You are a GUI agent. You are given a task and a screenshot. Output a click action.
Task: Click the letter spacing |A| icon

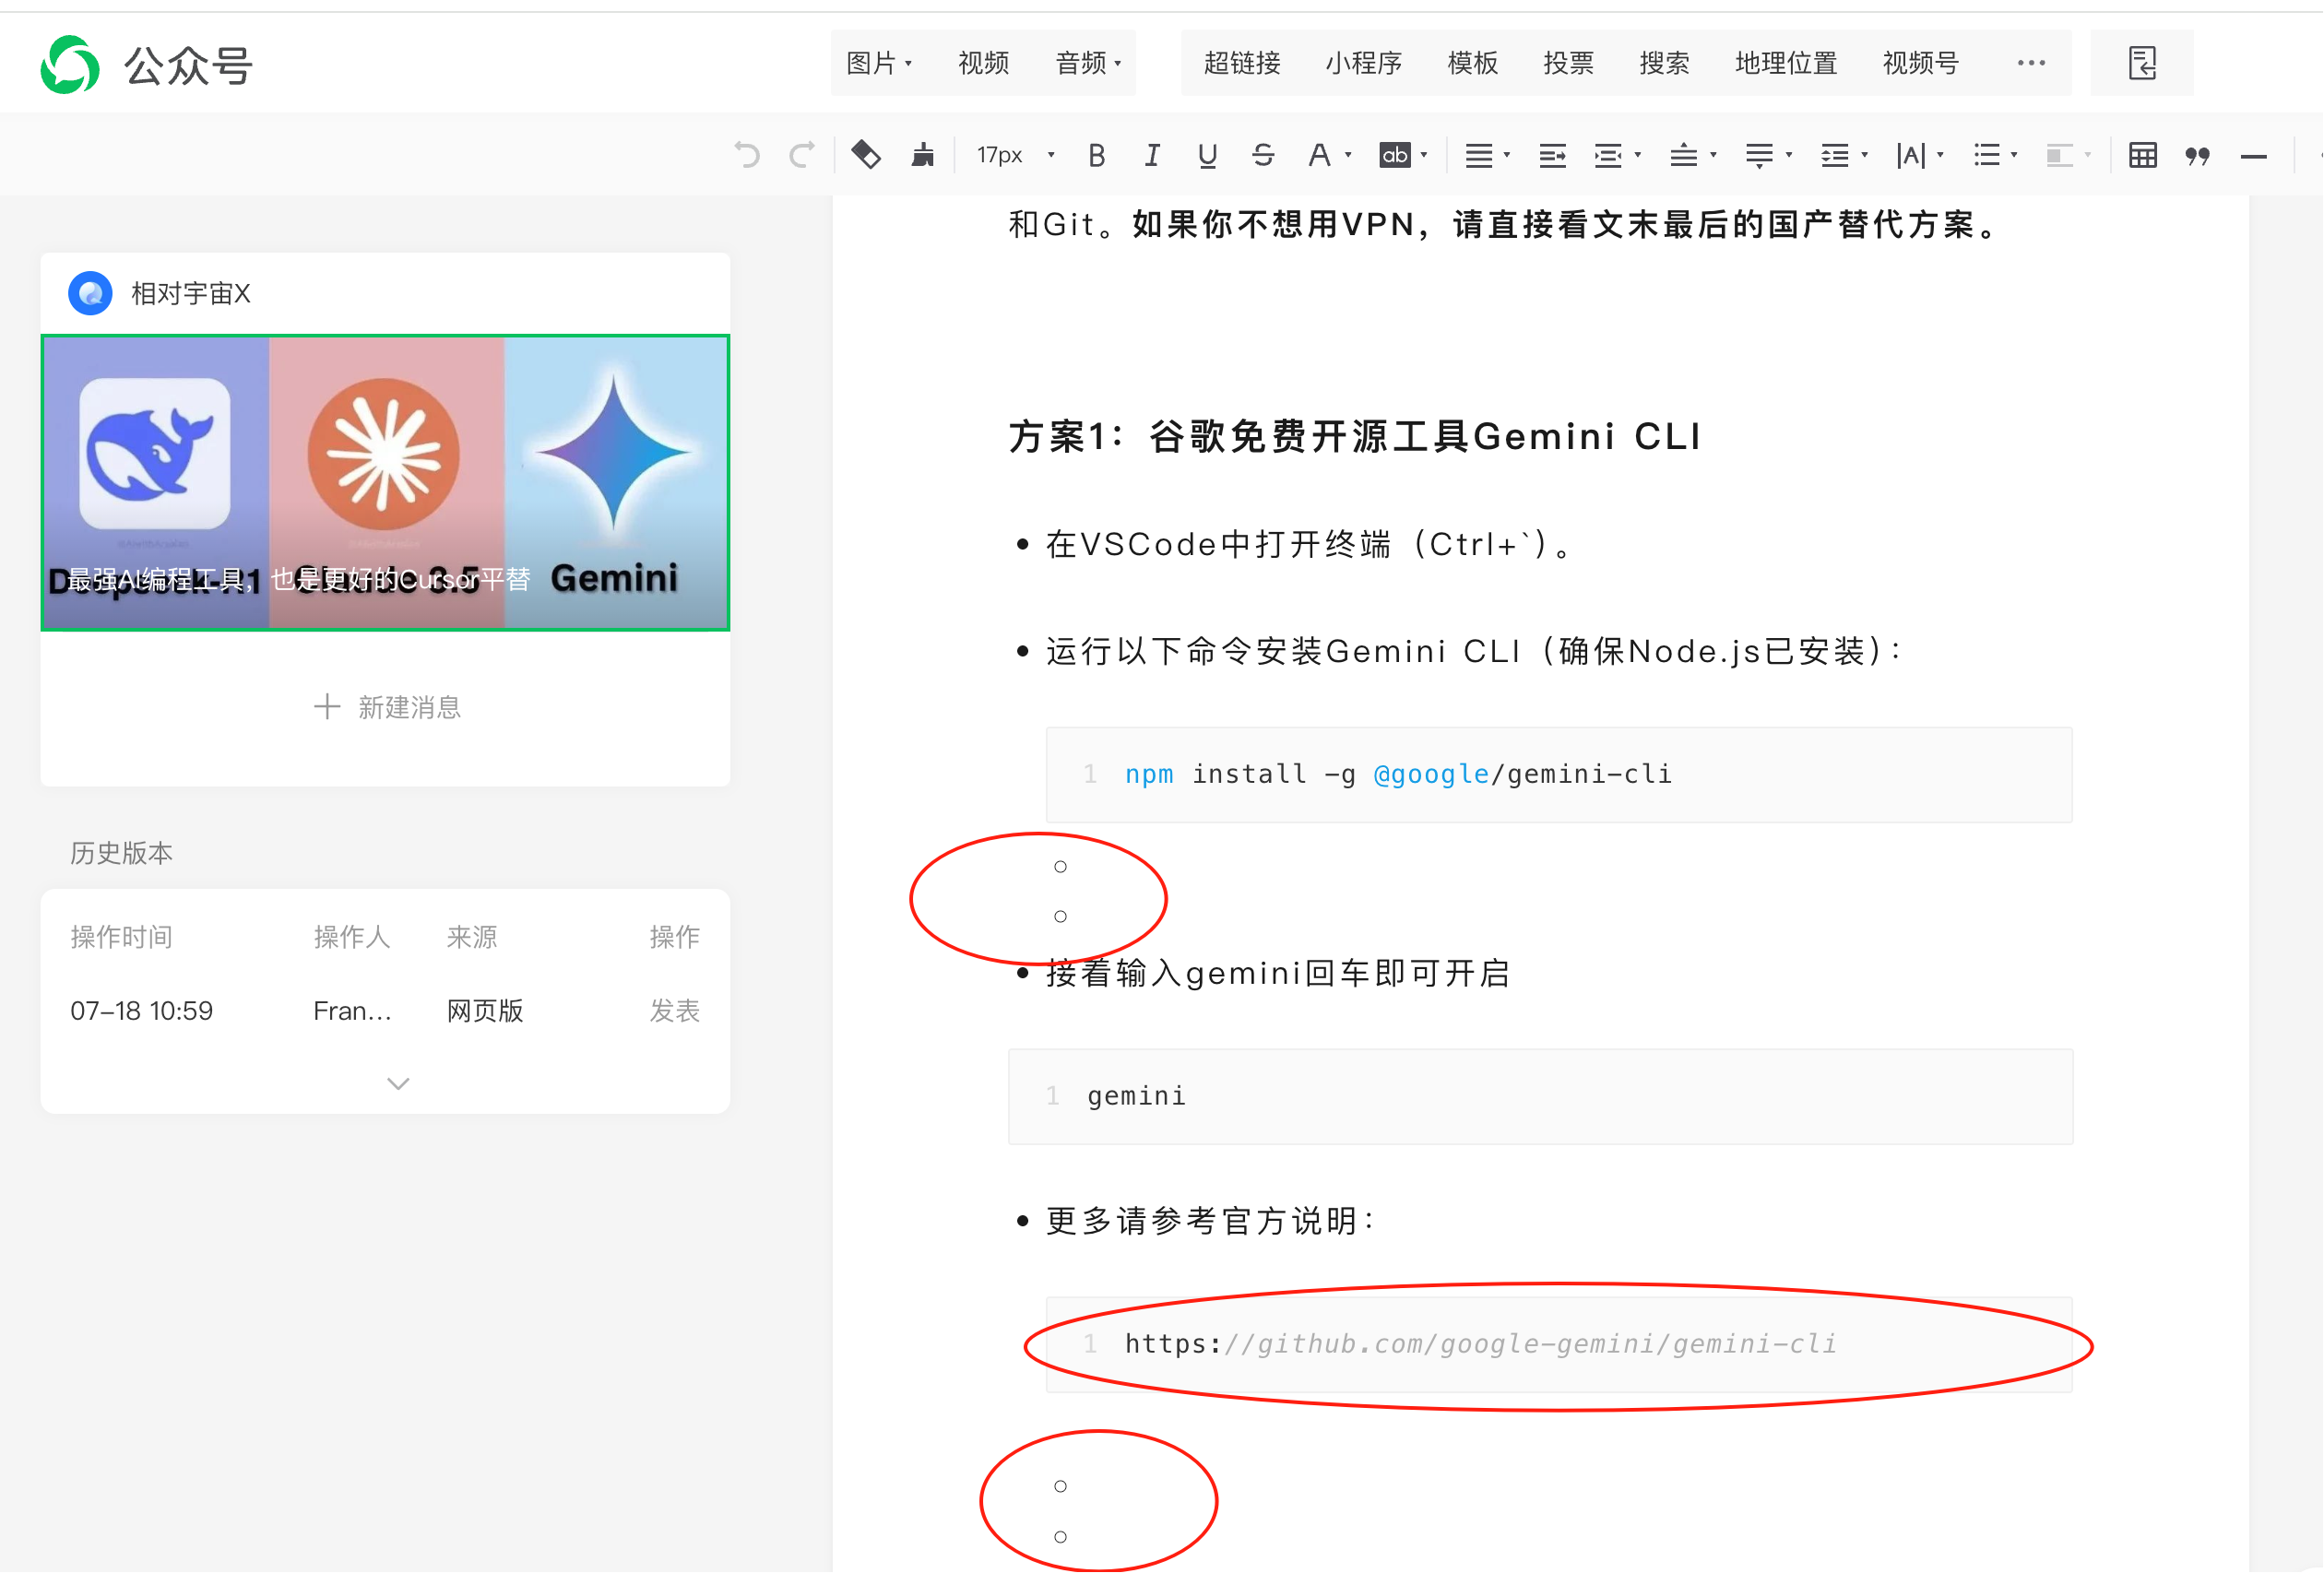coord(1910,155)
